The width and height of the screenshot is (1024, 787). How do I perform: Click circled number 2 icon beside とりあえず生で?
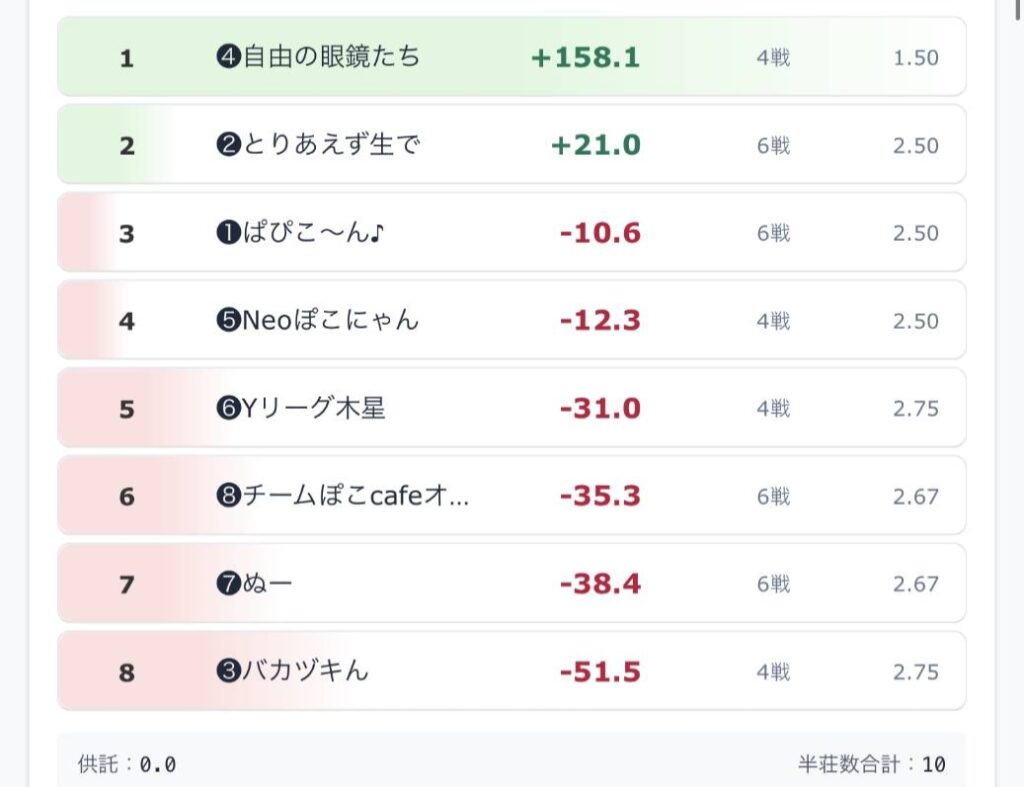pos(226,146)
